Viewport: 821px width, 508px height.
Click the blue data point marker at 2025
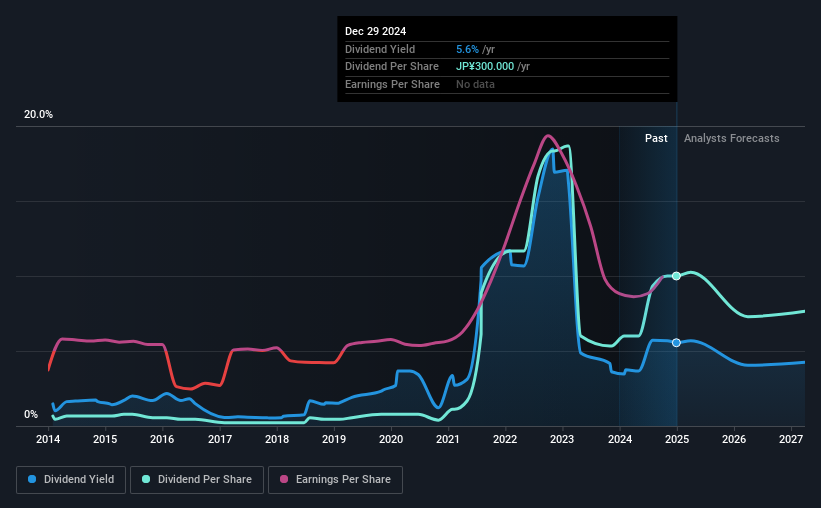[x=676, y=343]
